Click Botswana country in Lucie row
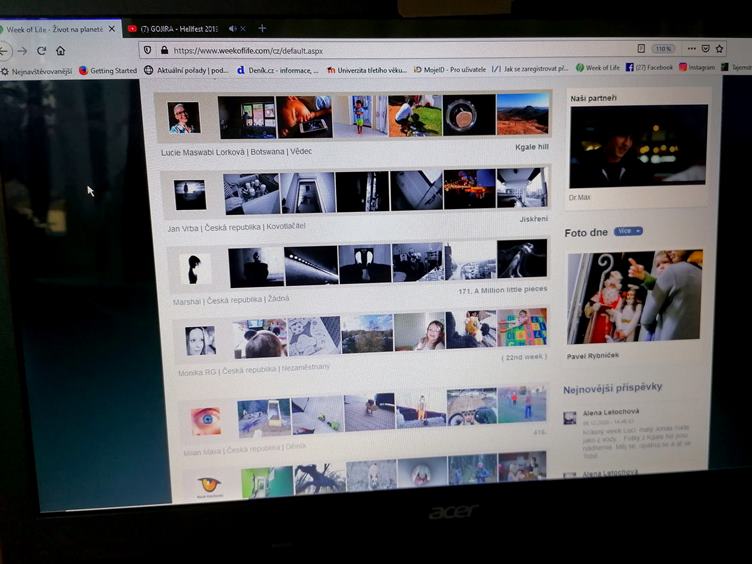This screenshot has height=564, width=752. click(x=267, y=152)
